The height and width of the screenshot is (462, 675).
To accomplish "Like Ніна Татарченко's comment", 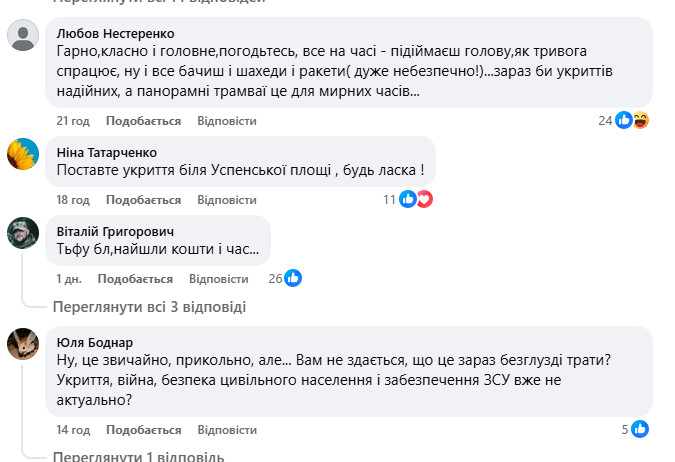I will click(143, 200).
